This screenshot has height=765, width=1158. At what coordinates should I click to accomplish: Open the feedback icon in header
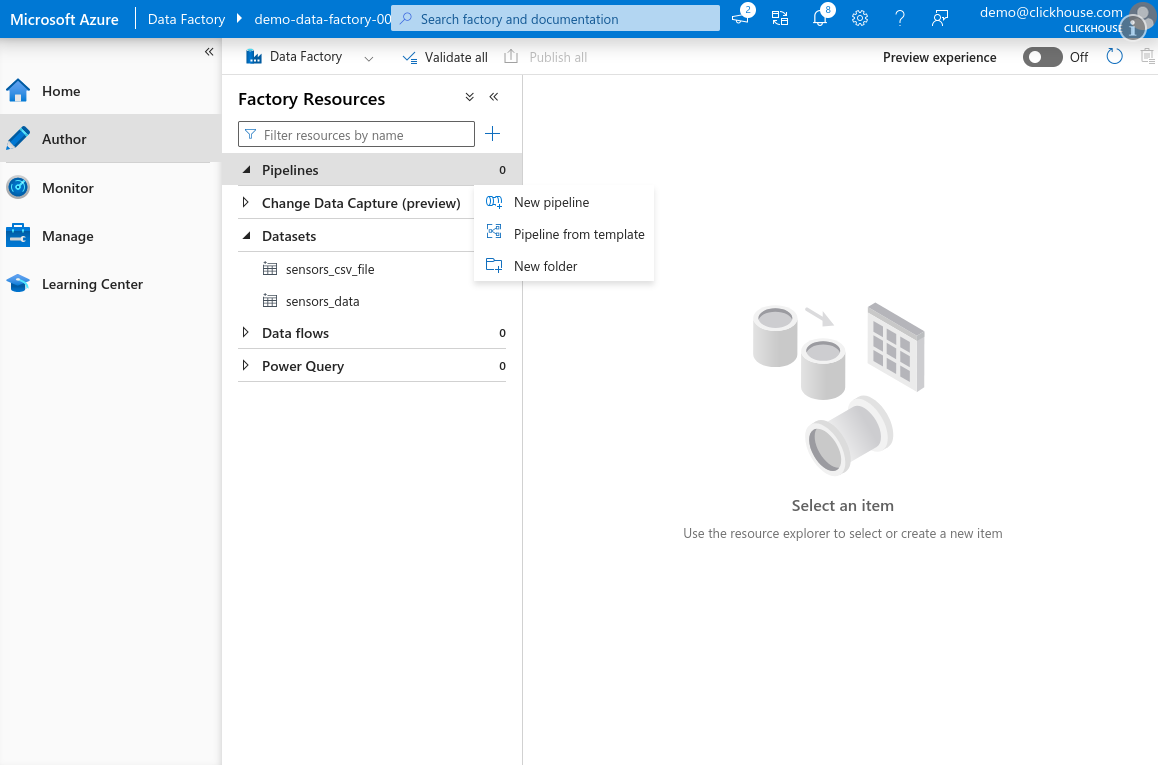point(939,18)
